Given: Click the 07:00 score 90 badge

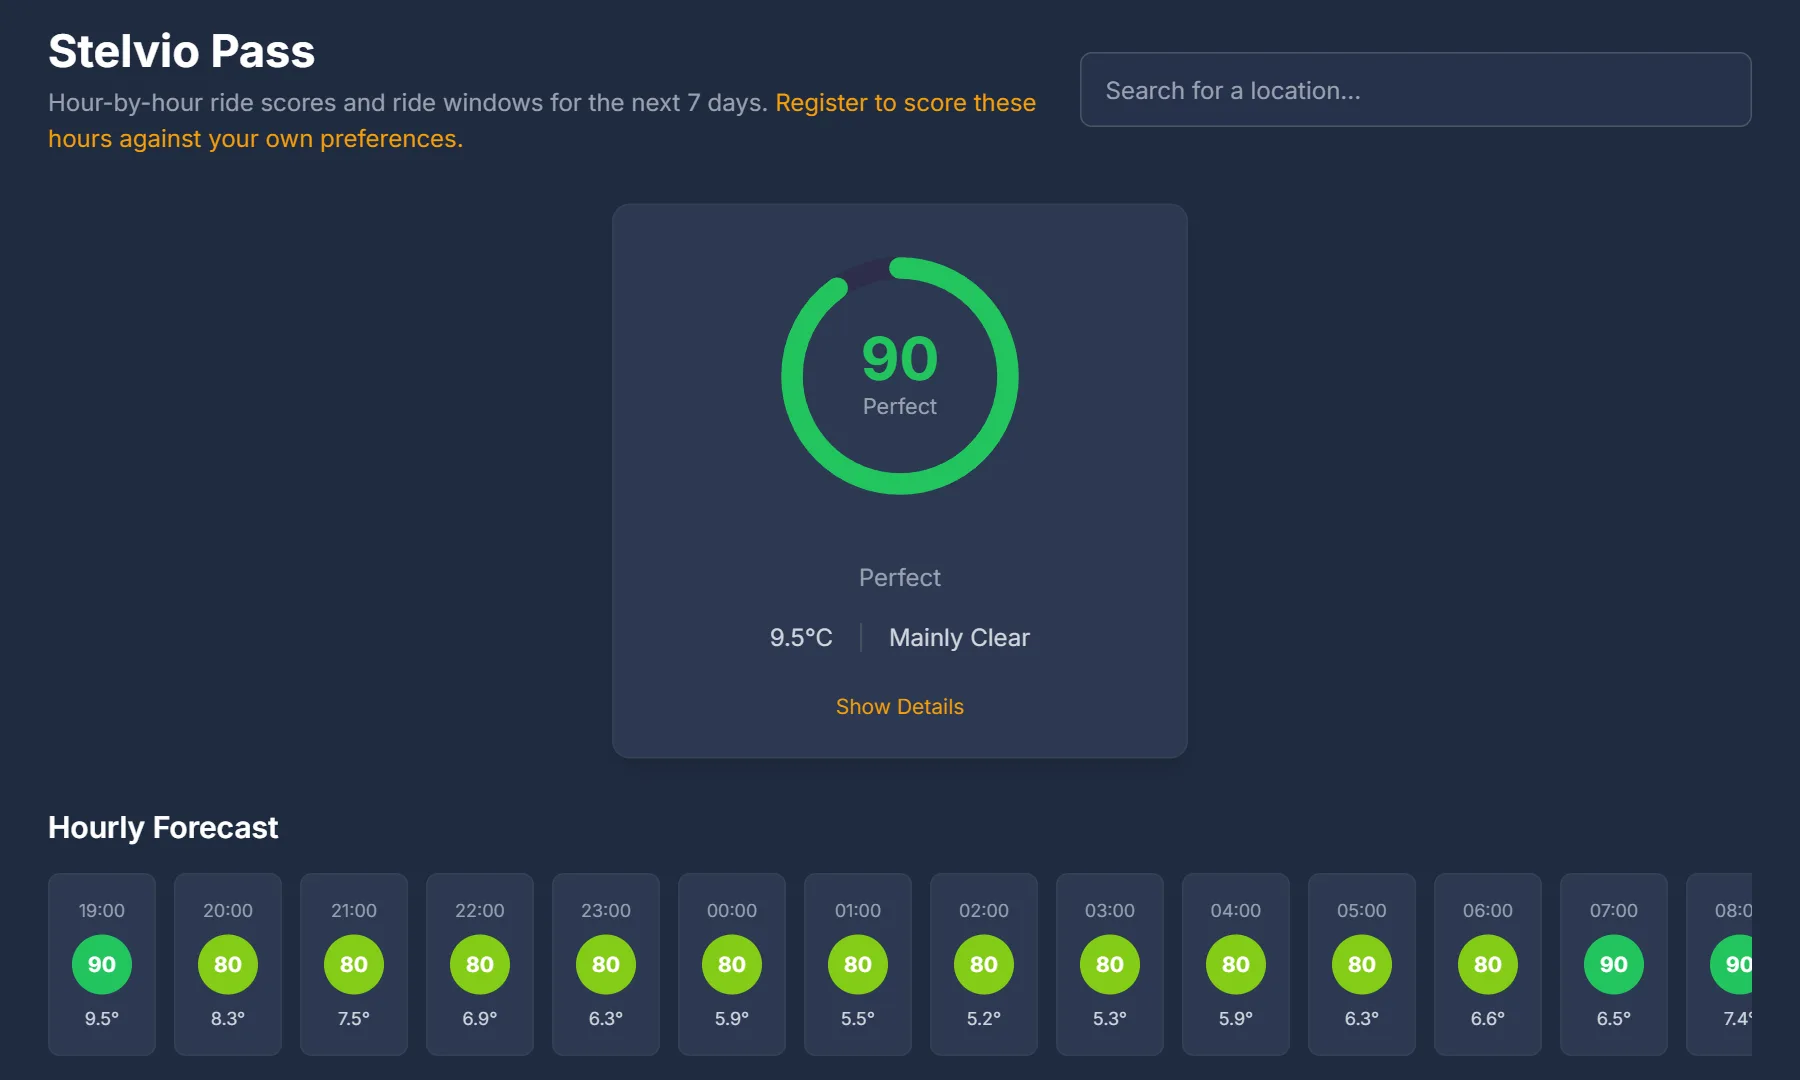Looking at the screenshot, I should pyautogui.click(x=1614, y=964).
